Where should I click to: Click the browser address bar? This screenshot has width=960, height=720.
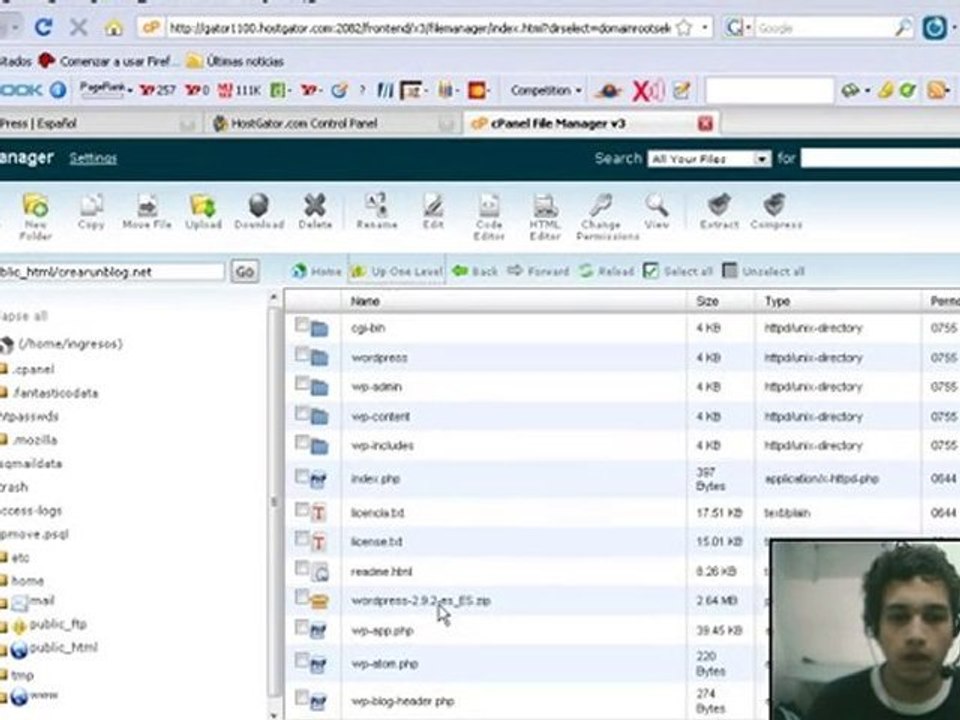[x=421, y=28]
